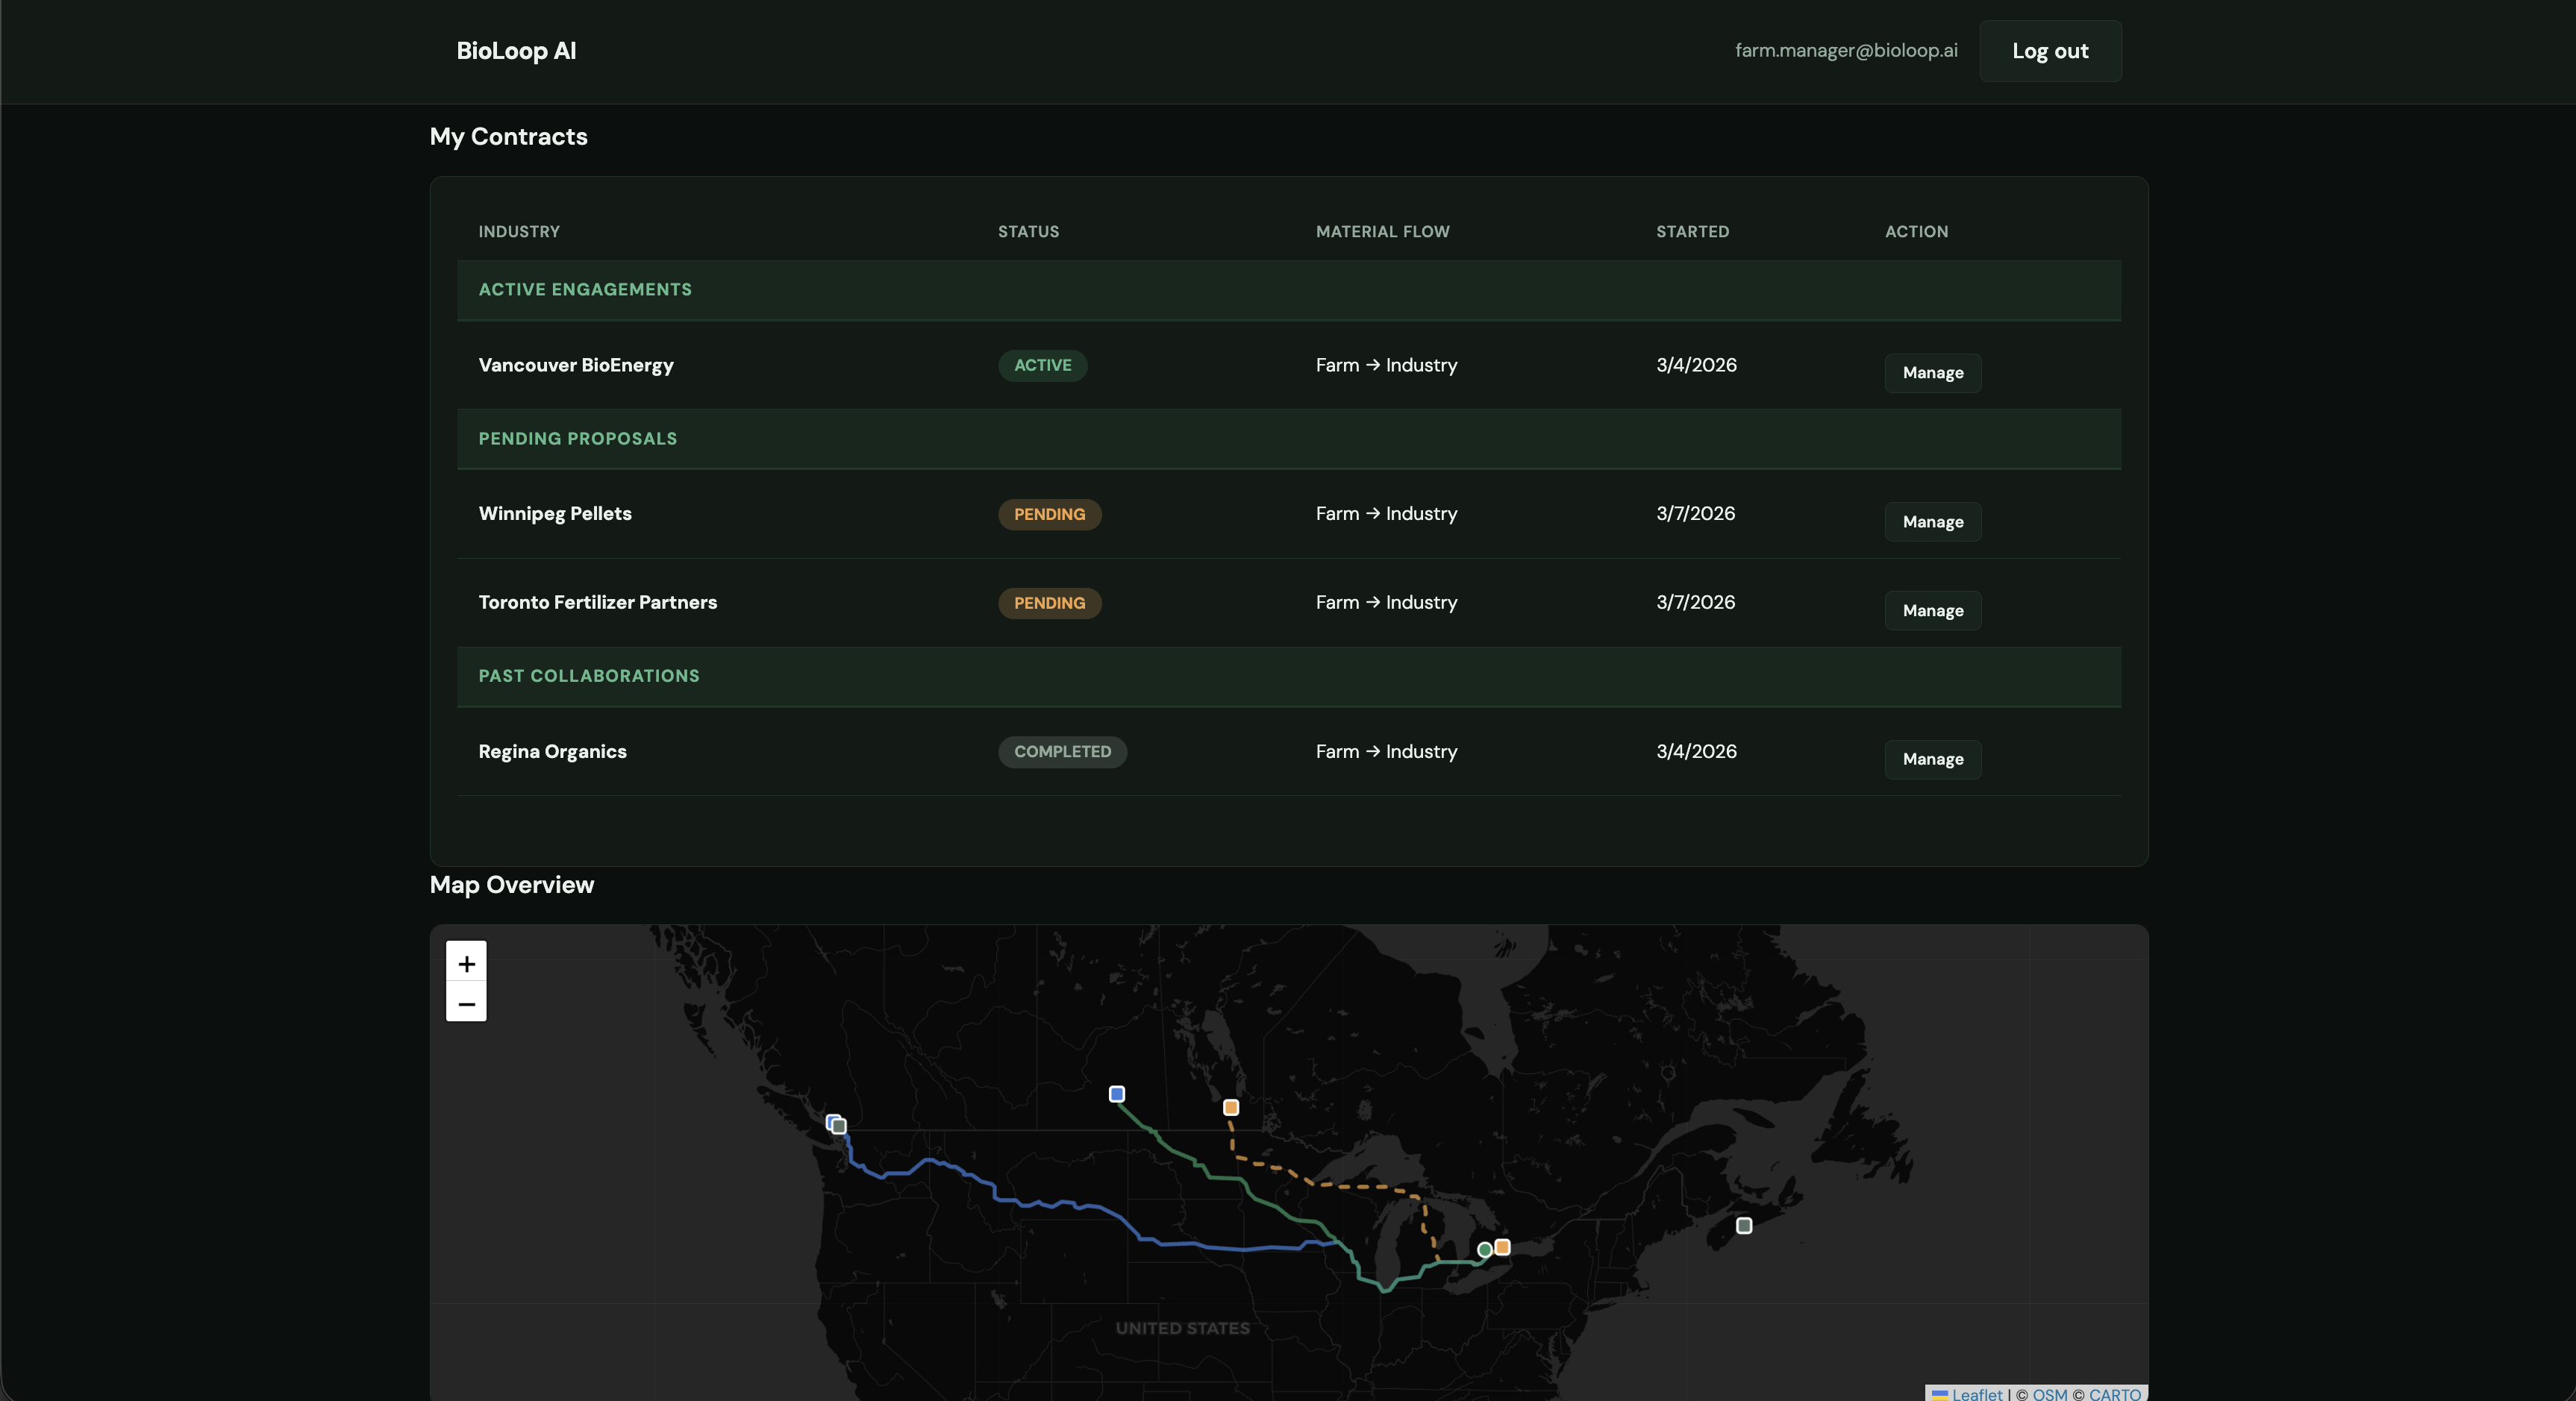The height and width of the screenshot is (1401, 2576).
Task: Open the BioLoop AI home link
Action: (x=516, y=51)
